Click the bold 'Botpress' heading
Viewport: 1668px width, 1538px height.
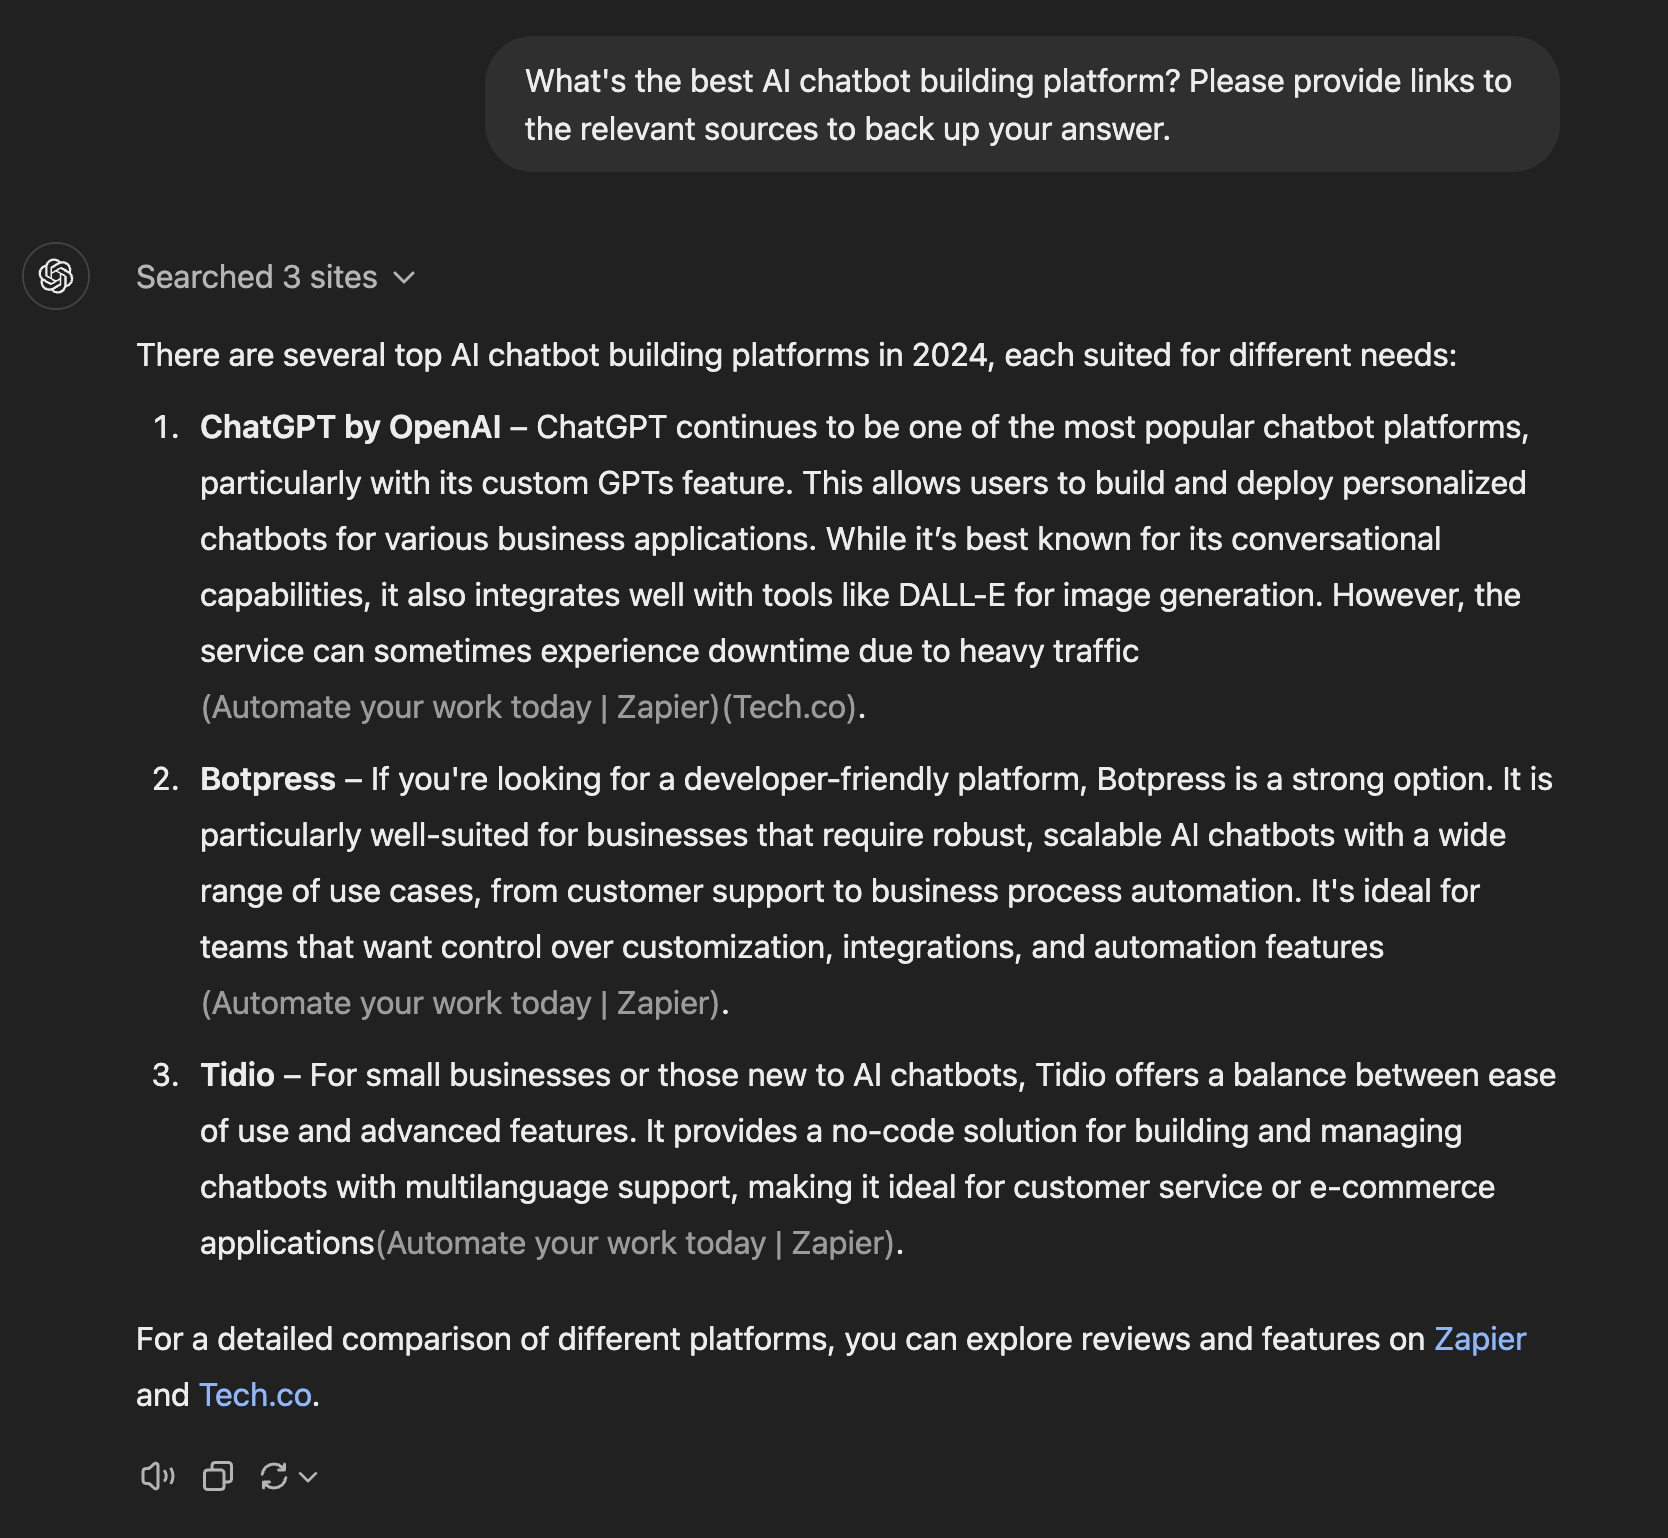tap(267, 779)
